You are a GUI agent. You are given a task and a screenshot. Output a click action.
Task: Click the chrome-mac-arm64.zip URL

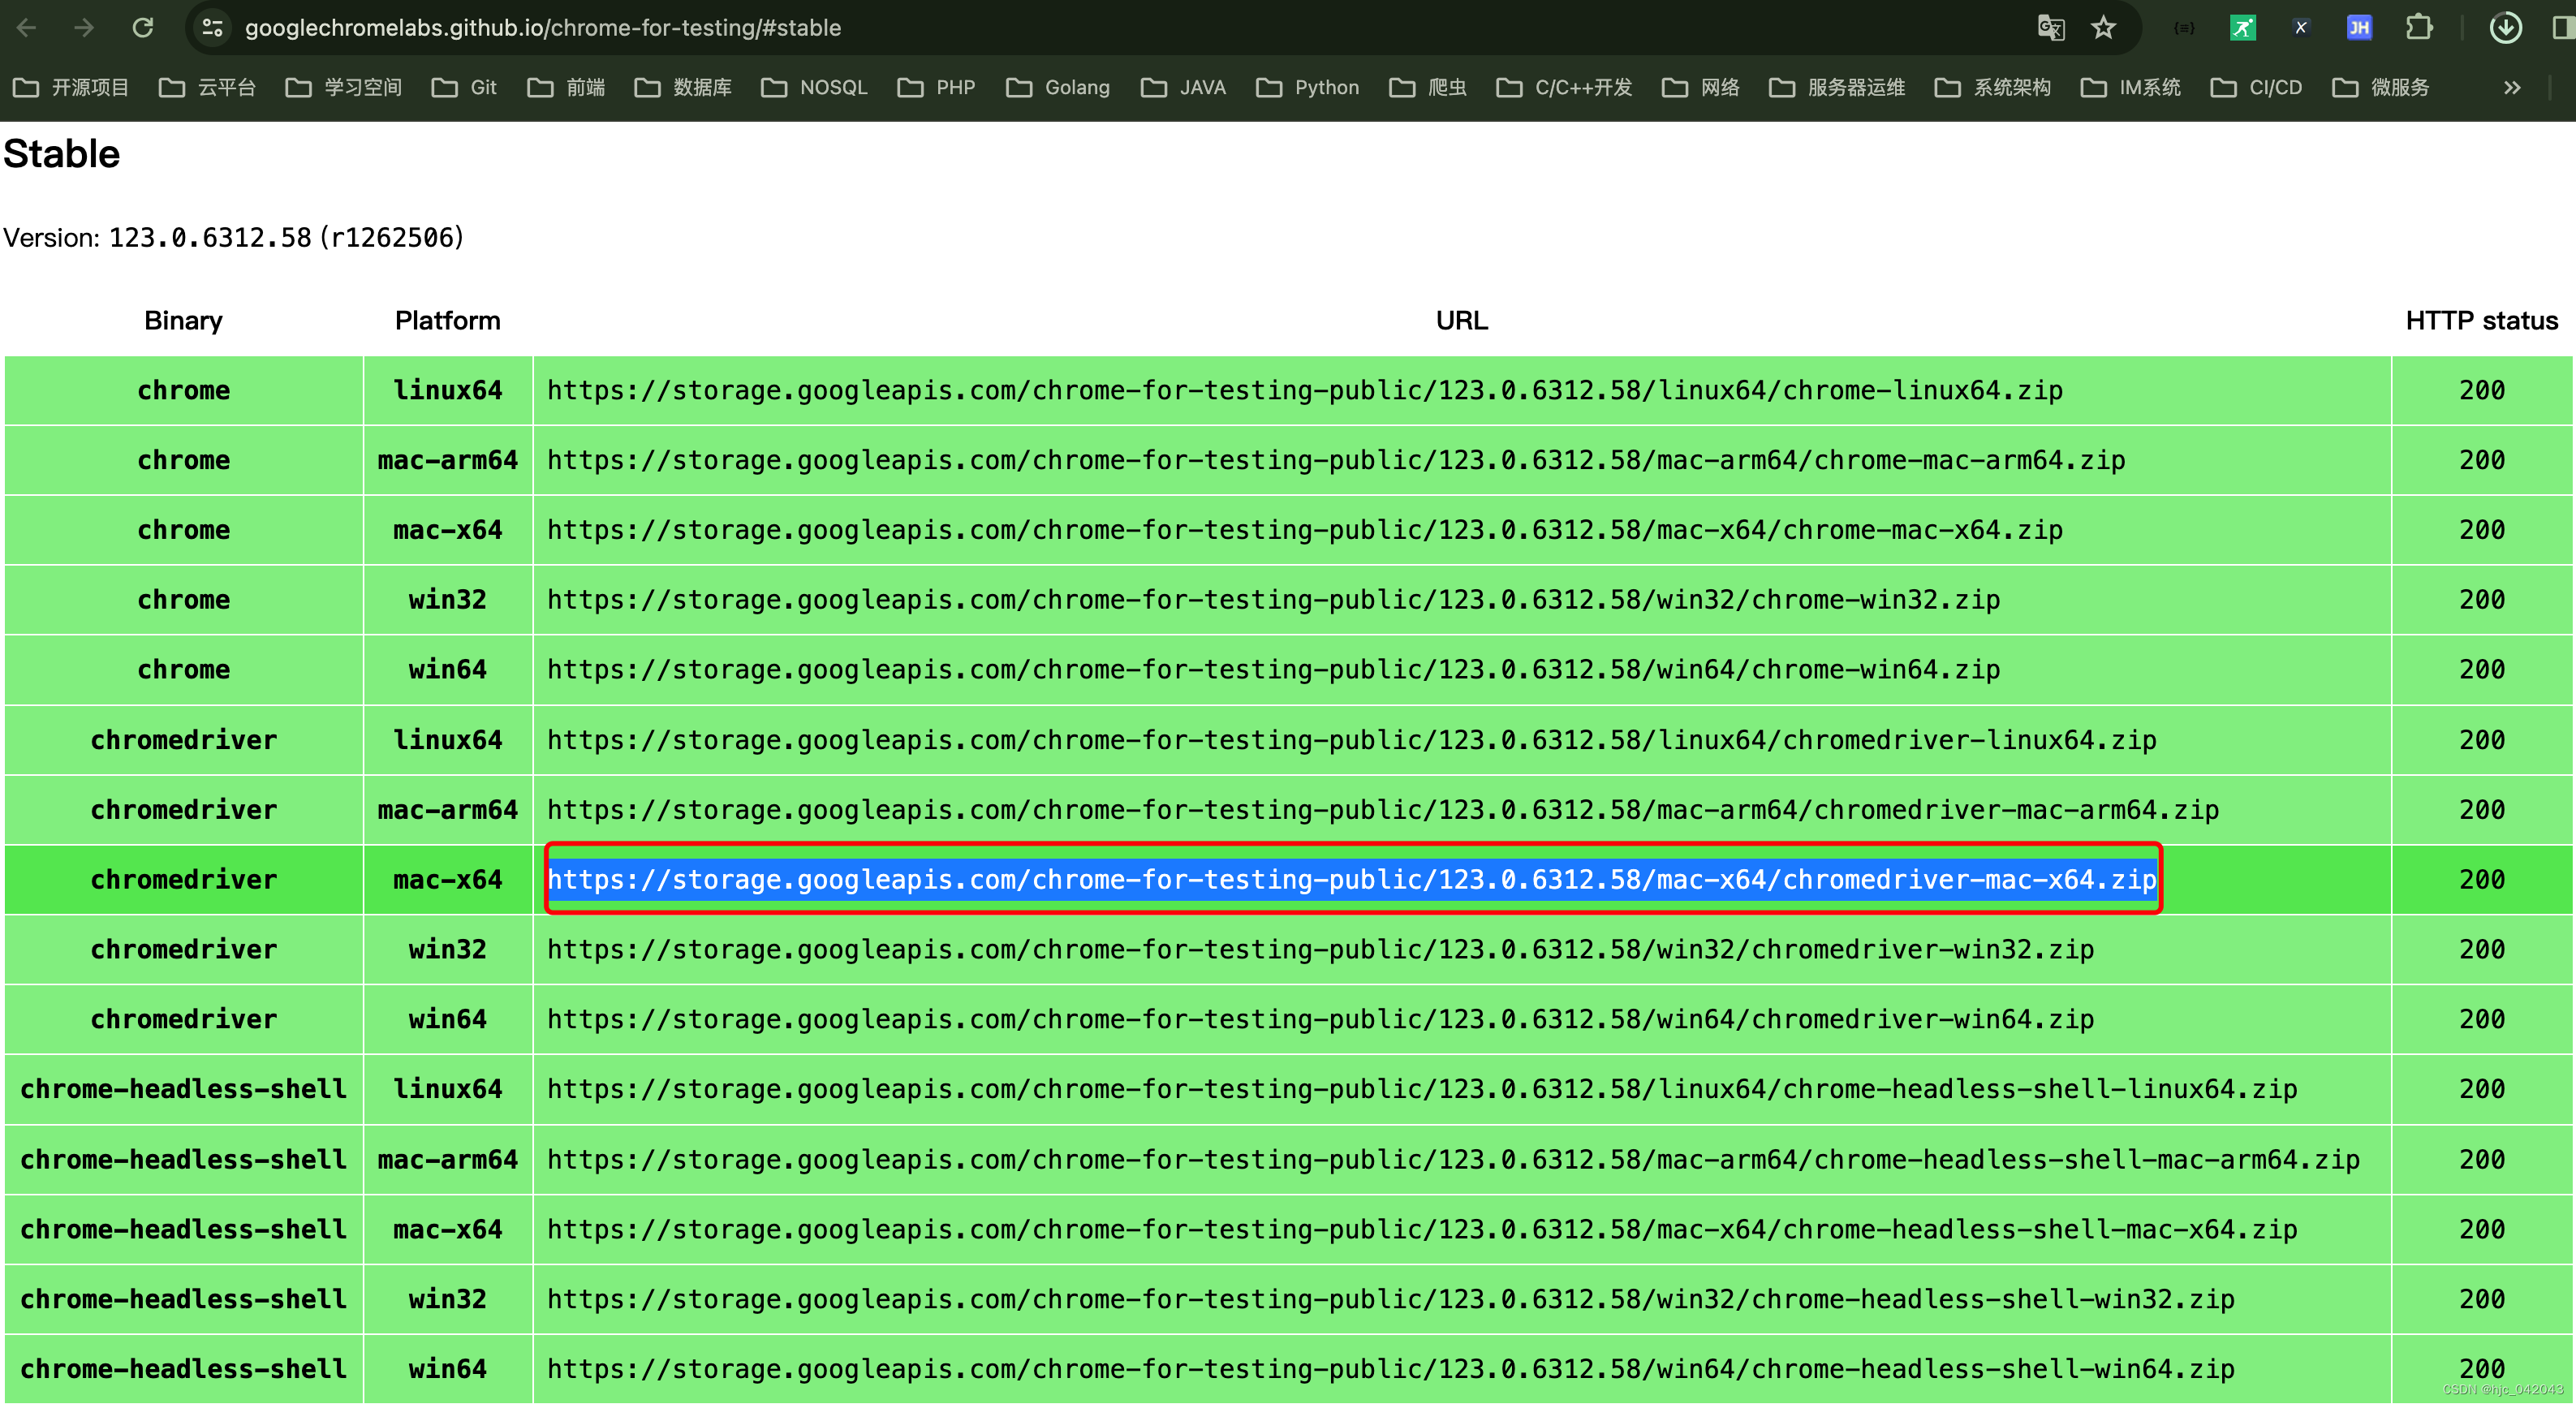pyautogui.click(x=1336, y=460)
